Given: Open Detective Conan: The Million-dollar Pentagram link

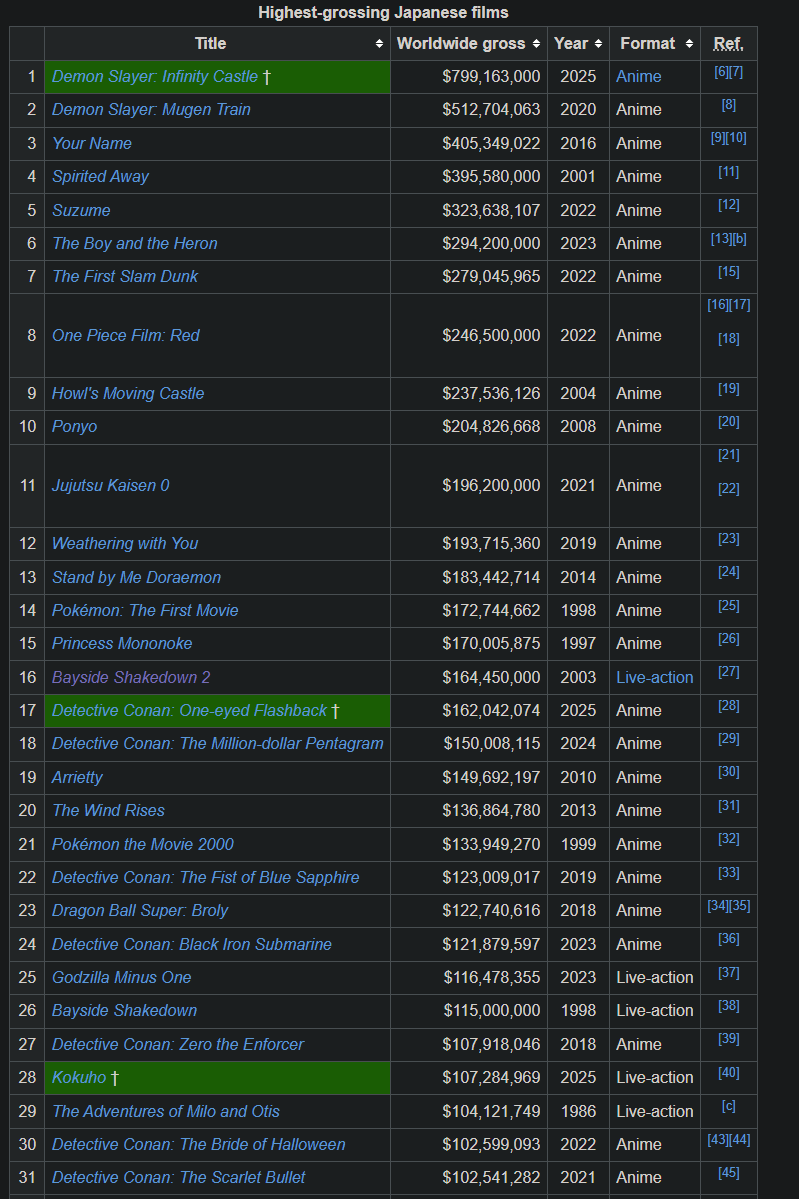Looking at the screenshot, I should [x=218, y=743].
